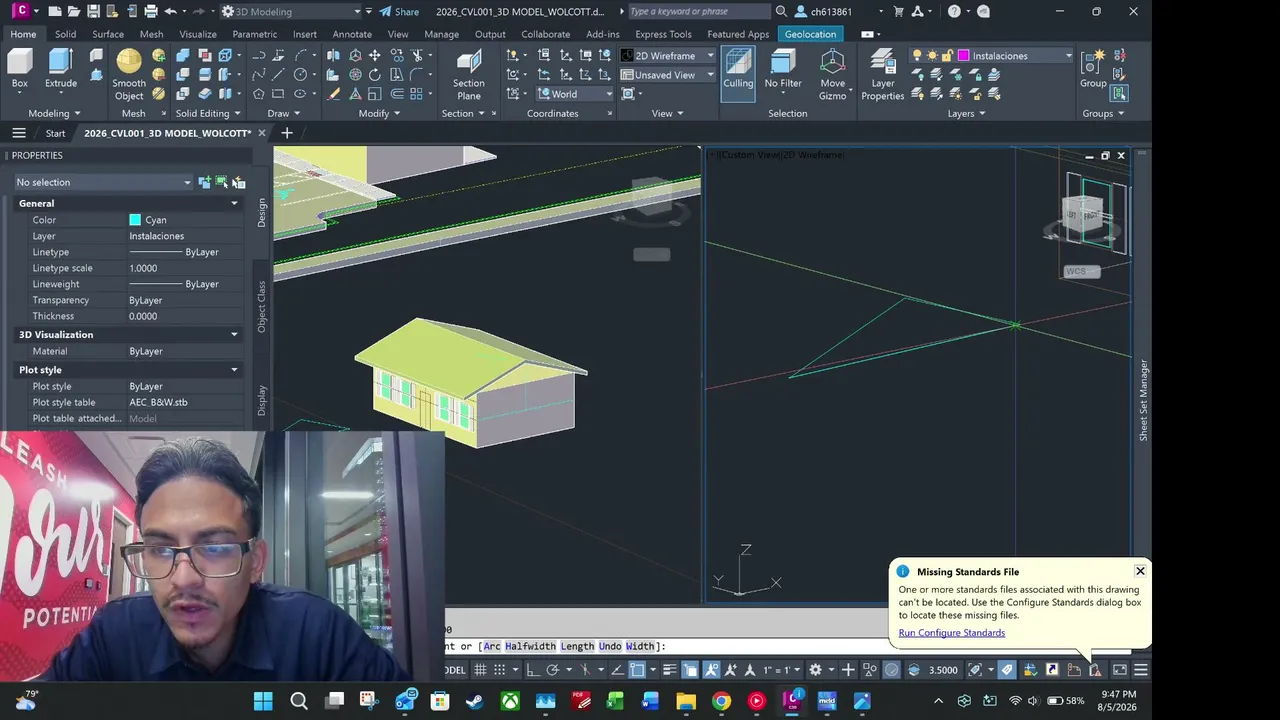1280x720 pixels.
Task: Toggle layer on/off lightbulb in layer dropdown
Action: point(917,56)
